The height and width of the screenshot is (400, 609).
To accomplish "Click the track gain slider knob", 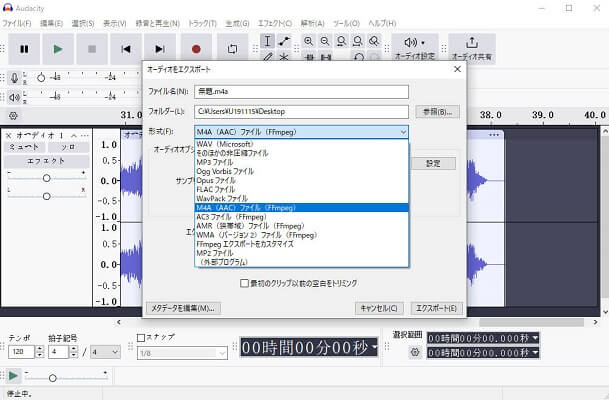I will pyautogui.click(x=47, y=178).
